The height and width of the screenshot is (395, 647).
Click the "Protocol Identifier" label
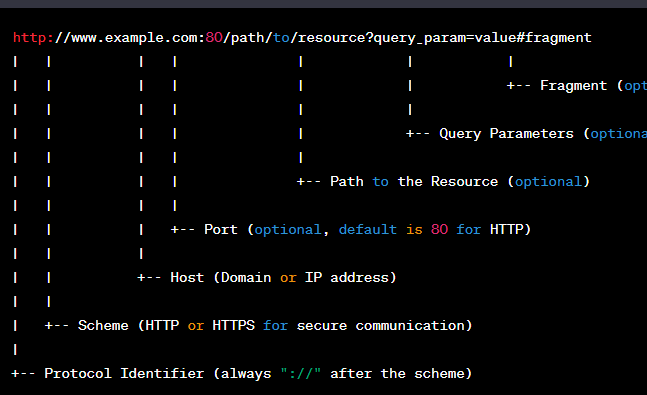pyautogui.click(x=124, y=374)
